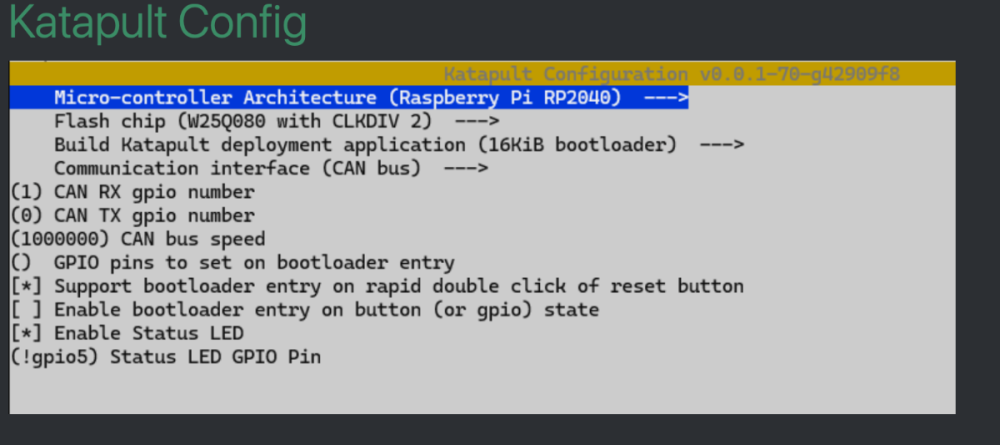Click the arrow after 16KiB bootloader

(x=722, y=145)
